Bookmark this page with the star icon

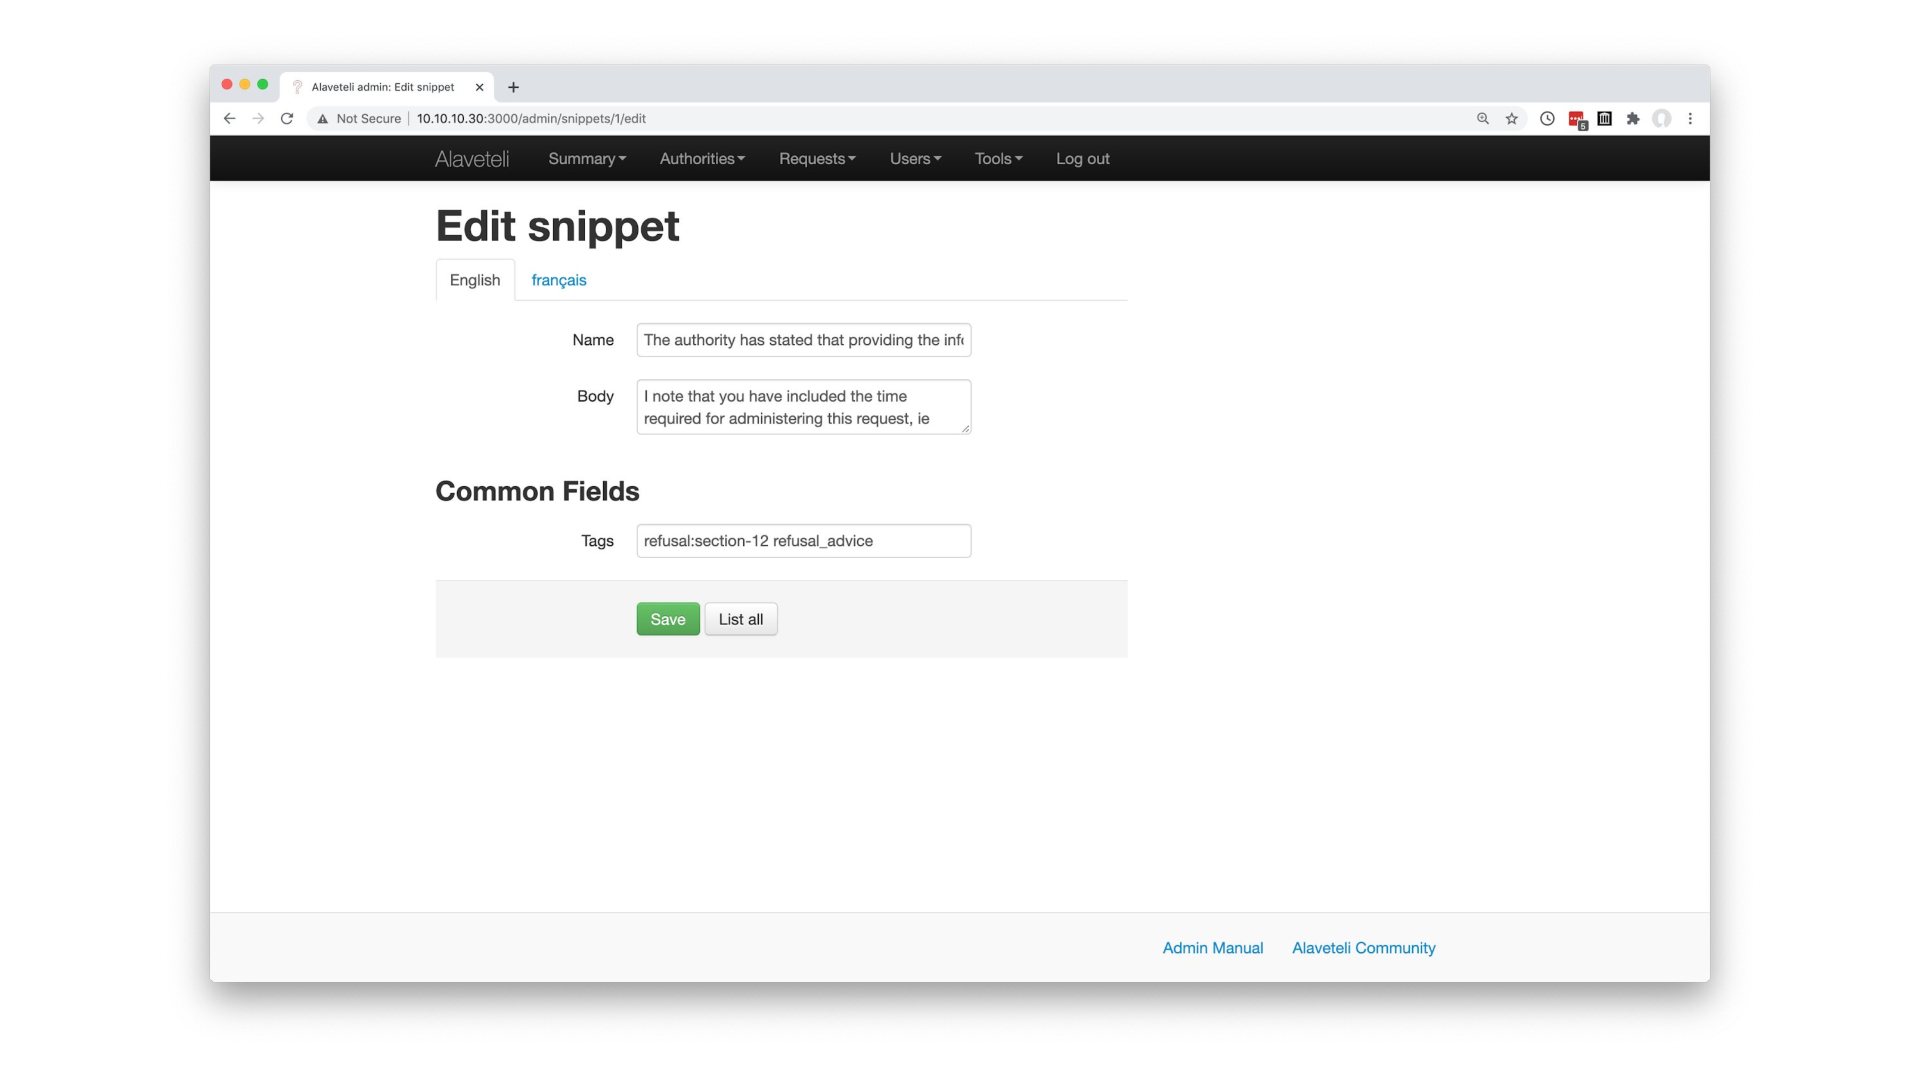tap(1512, 118)
